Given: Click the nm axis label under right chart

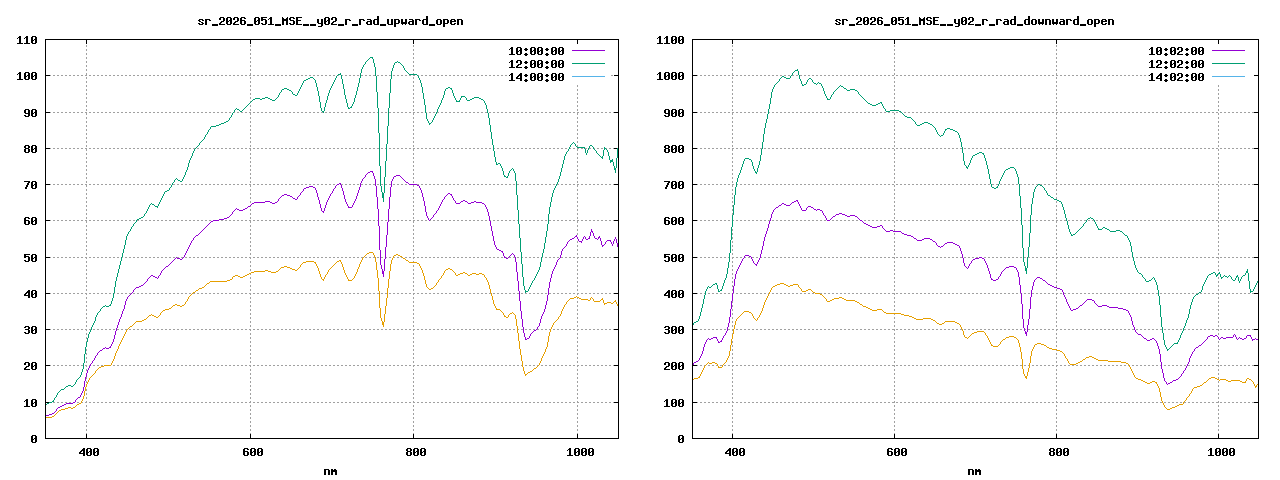Looking at the screenshot, I should coord(974,470).
